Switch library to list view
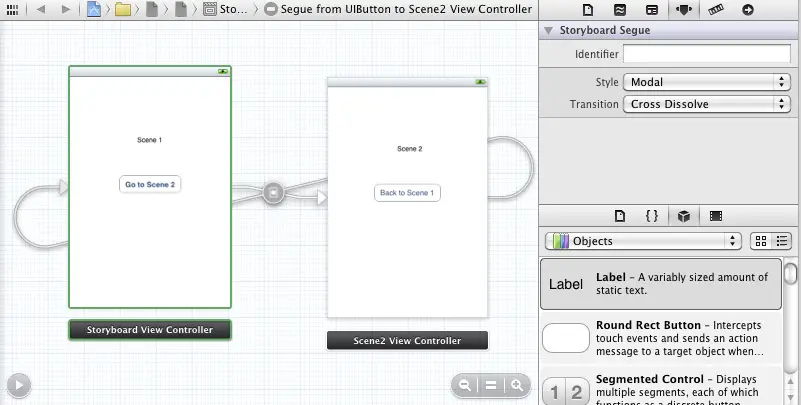 coord(783,241)
